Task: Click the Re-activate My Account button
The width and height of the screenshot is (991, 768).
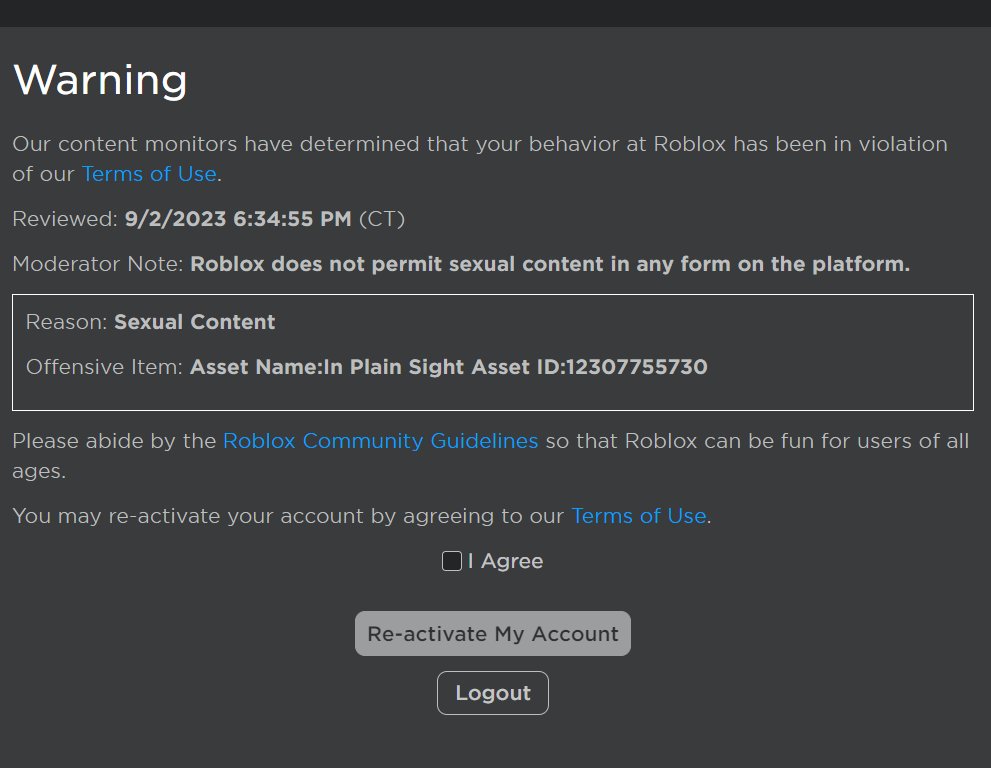Action: tap(492, 633)
